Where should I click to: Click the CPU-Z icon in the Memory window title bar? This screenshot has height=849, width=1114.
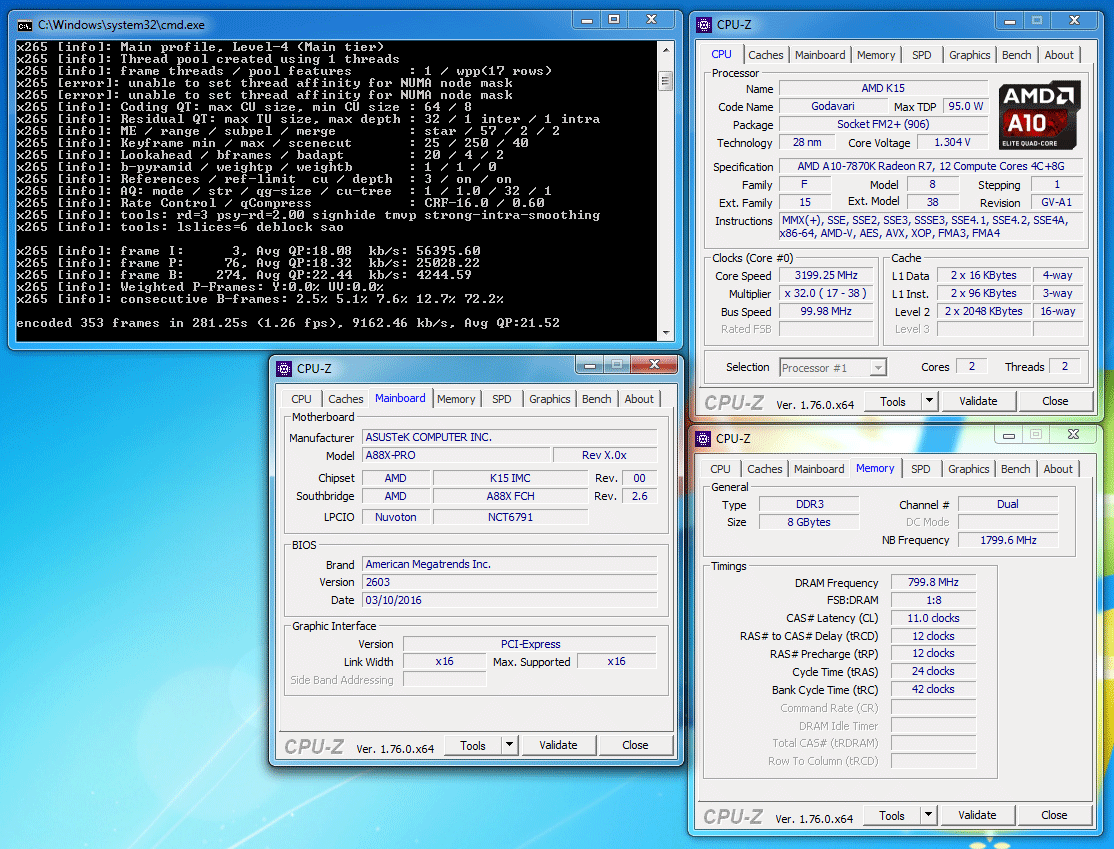[x=703, y=439]
